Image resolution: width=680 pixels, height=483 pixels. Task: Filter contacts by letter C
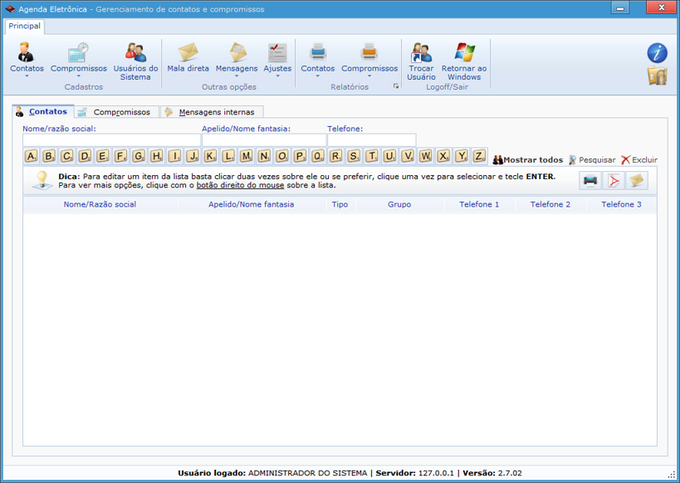tap(67, 156)
